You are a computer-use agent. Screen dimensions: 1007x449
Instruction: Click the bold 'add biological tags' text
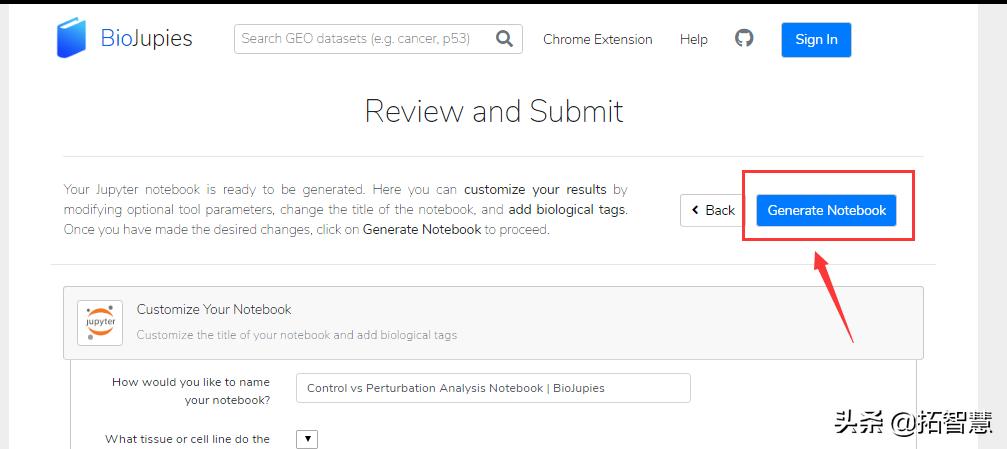pos(567,210)
